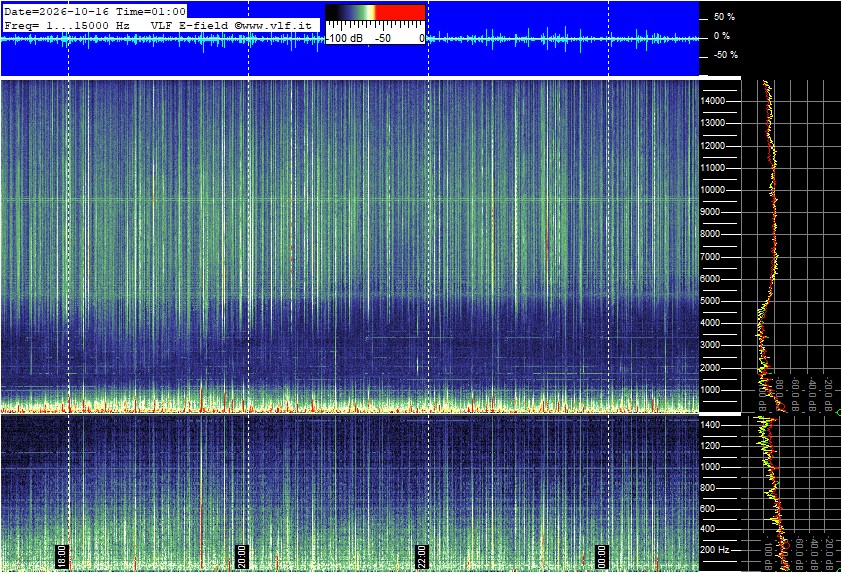Click the 14000 frequency axis label
The image size is (842, 573).
713,101
